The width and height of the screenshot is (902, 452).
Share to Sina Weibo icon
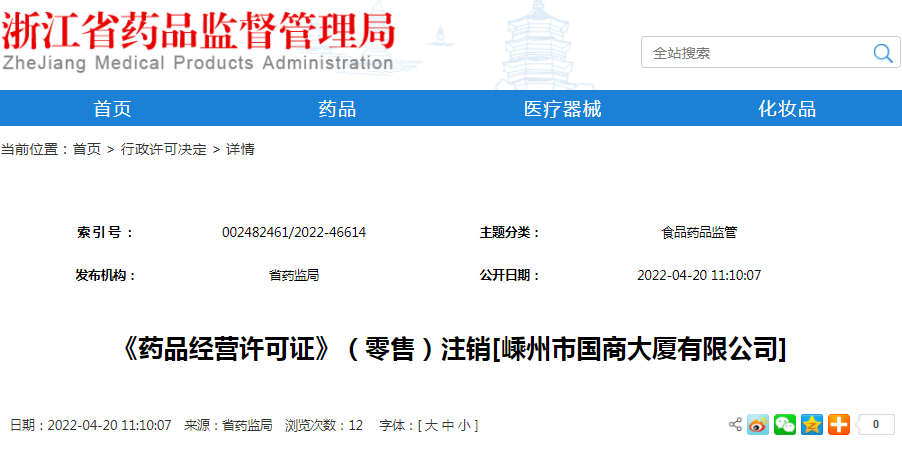758,425
